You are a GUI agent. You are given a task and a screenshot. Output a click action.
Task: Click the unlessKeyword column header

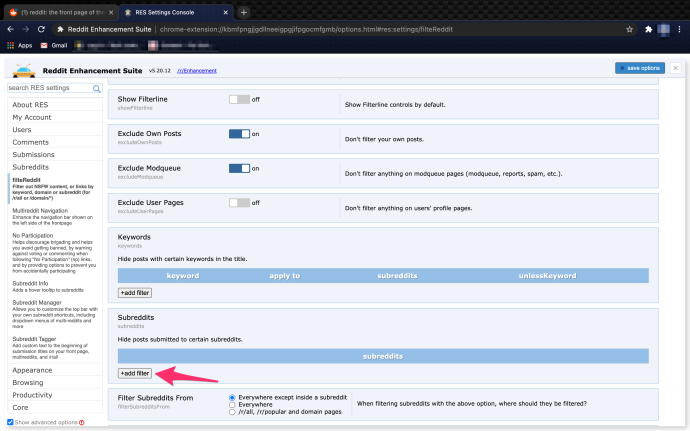pos(547,276)
